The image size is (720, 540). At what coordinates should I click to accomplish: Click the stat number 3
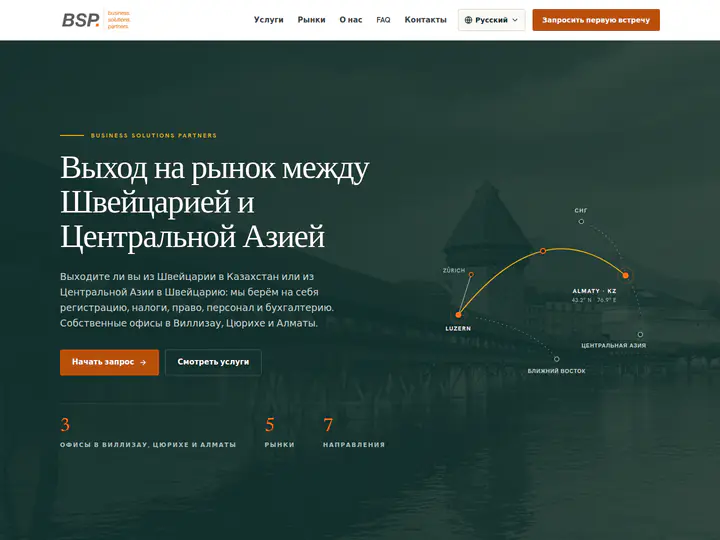click(65, 424)
